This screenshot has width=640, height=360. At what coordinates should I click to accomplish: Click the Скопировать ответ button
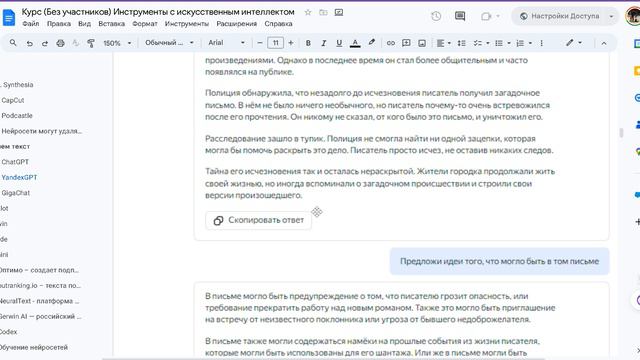(x=258, y=220)
